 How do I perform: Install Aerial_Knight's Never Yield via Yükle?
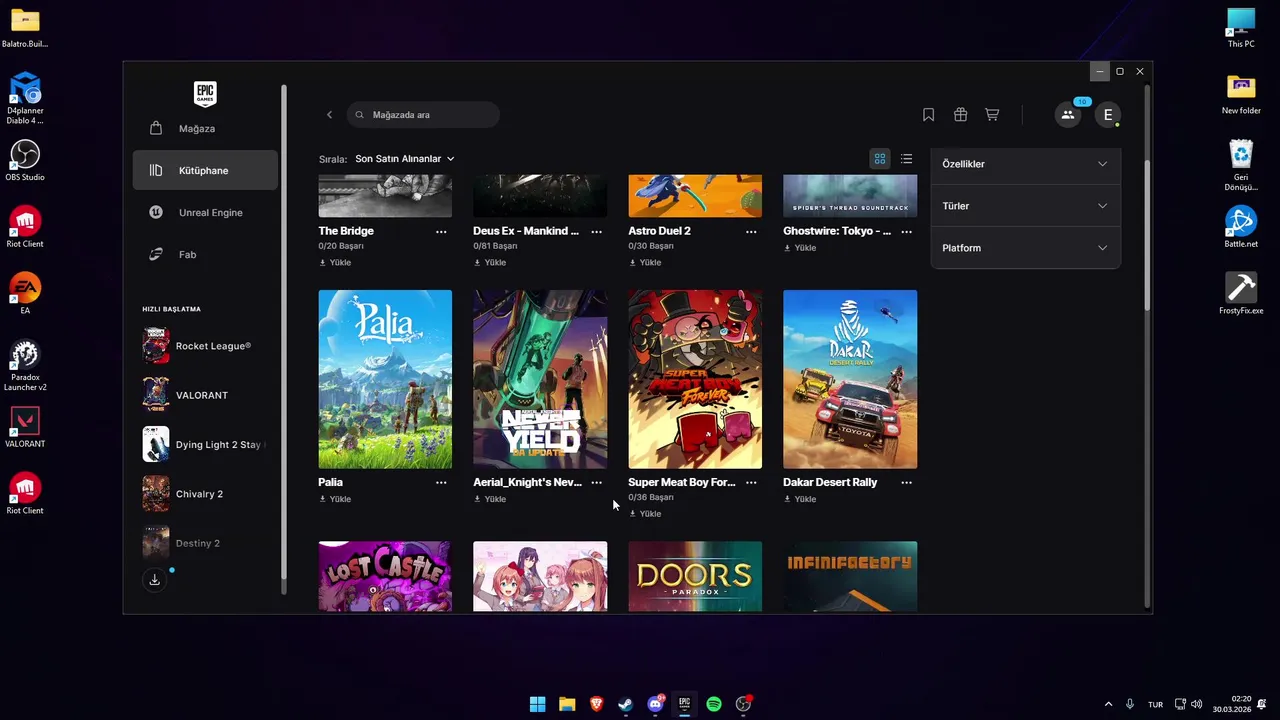(490, 499)
